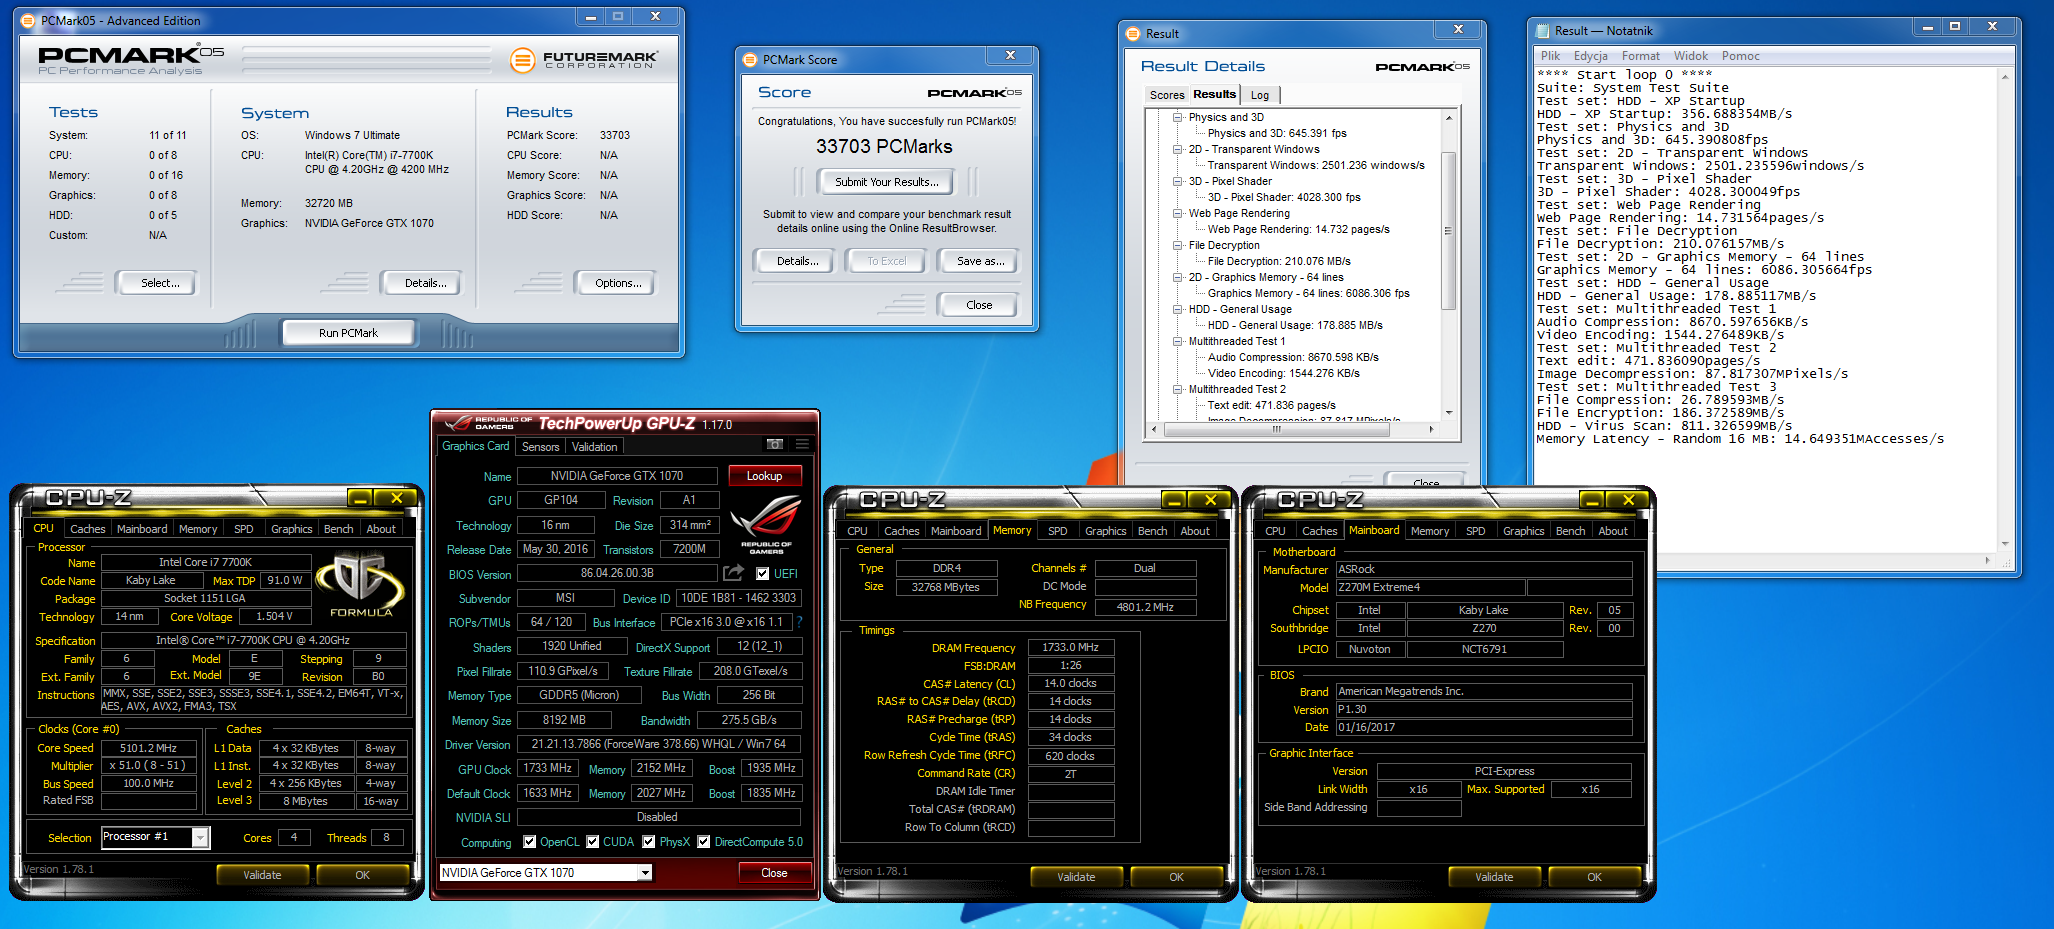This screenshot has height=929, width=2054.
Task: Click the scroll-down arrow in Result tree
Action: pyautogui.click(x=1449, y=412)
